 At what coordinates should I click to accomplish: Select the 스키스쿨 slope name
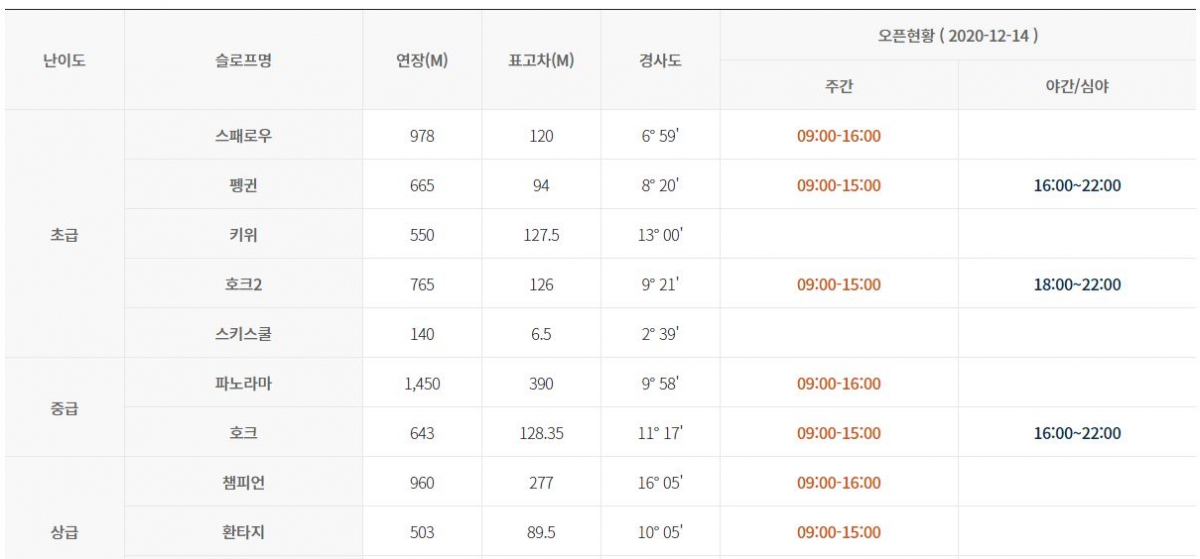tap(243, 334)
